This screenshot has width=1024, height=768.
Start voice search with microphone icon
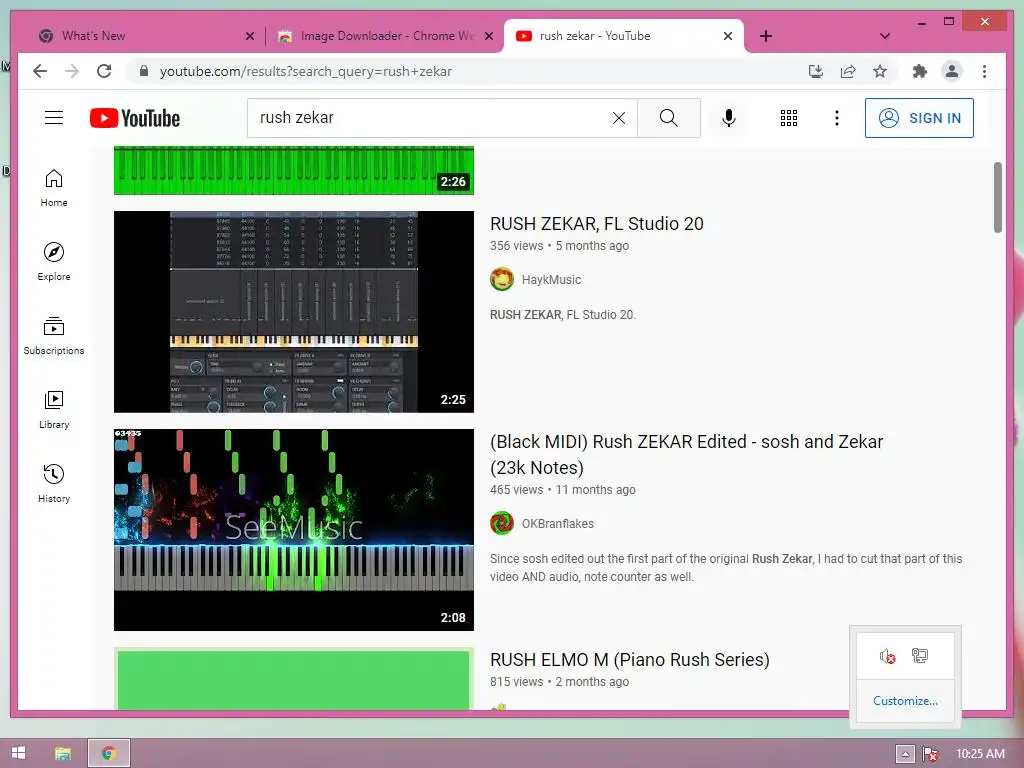(729, 118)
